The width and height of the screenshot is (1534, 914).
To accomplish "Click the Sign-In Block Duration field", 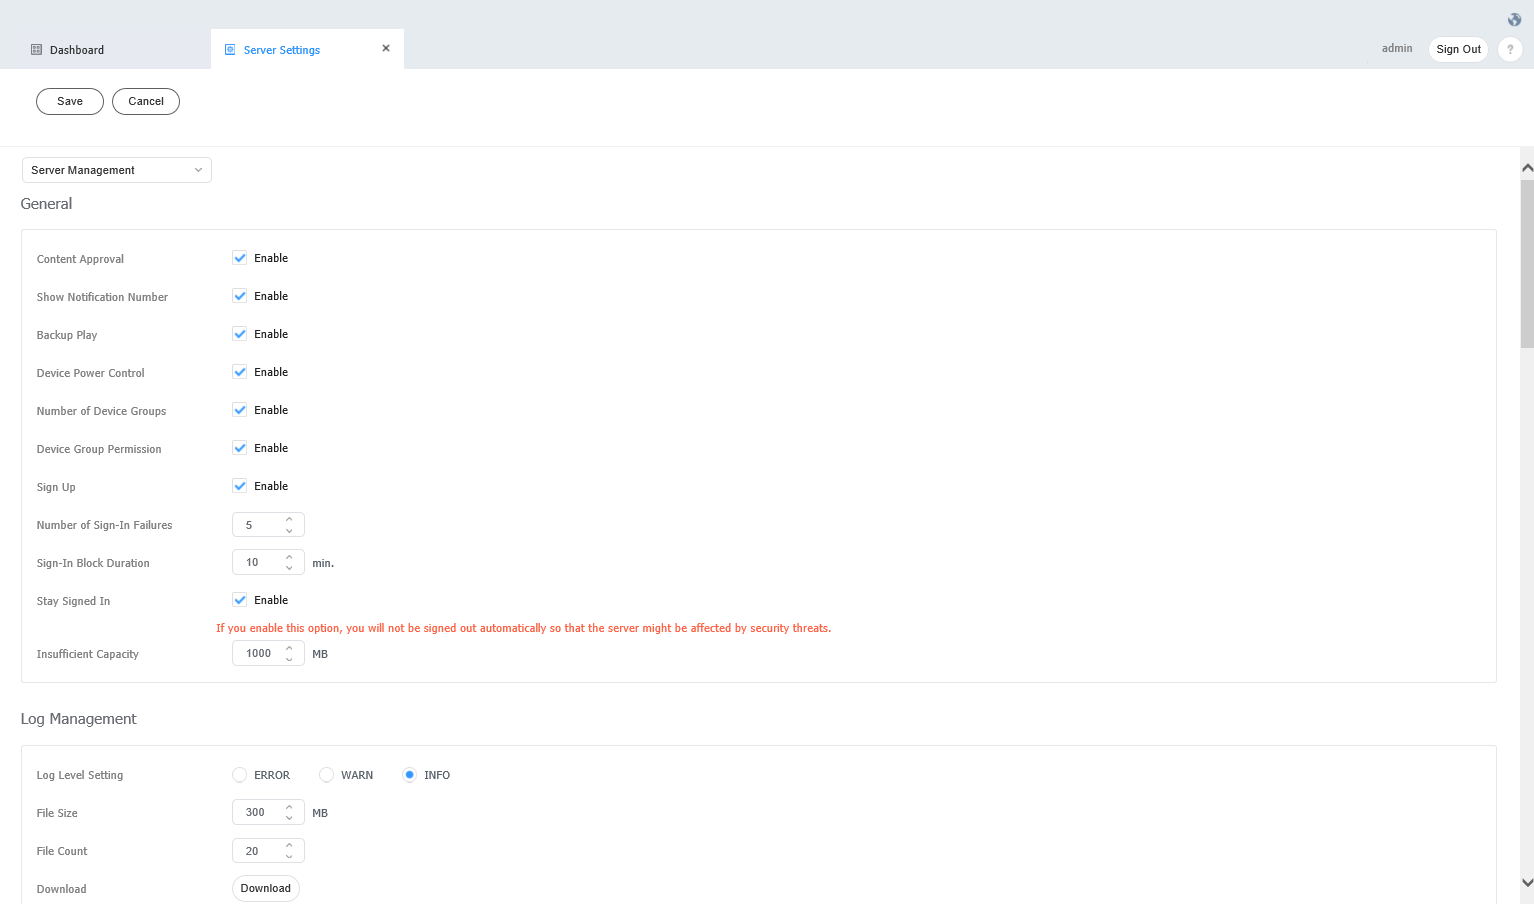I will 262,562.
